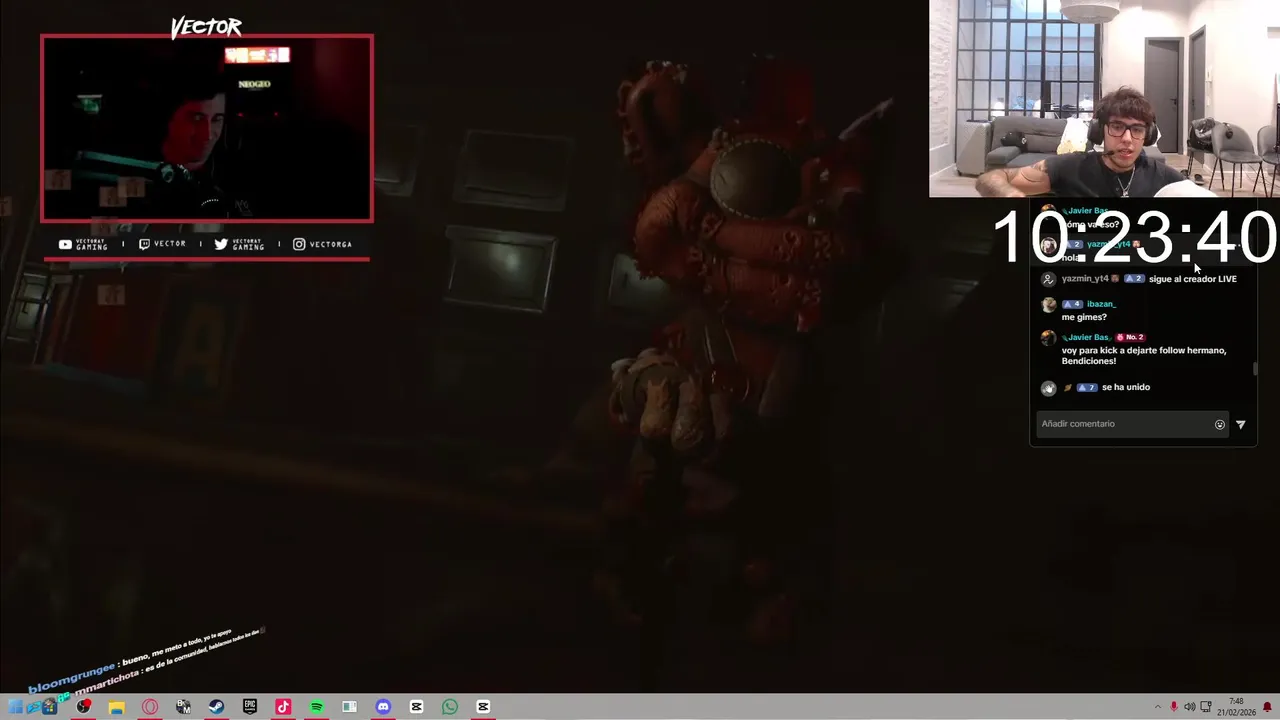Open the second CapCut taskbar icon
Viewport: 1280px width, 720px height.
click(483, 707)
